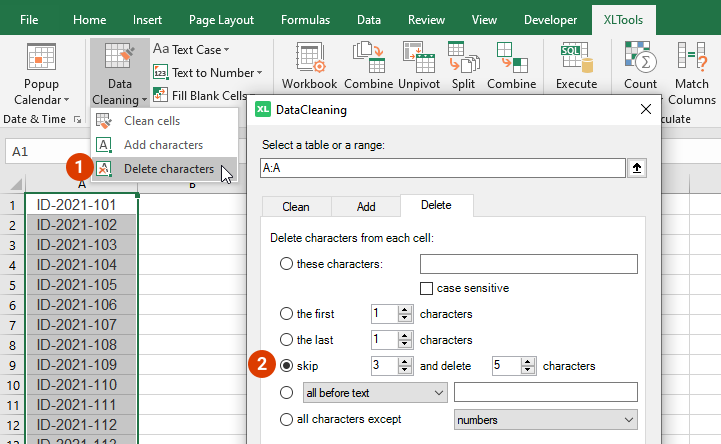Adjust 'the first' characters count stepper

[405, 313]
